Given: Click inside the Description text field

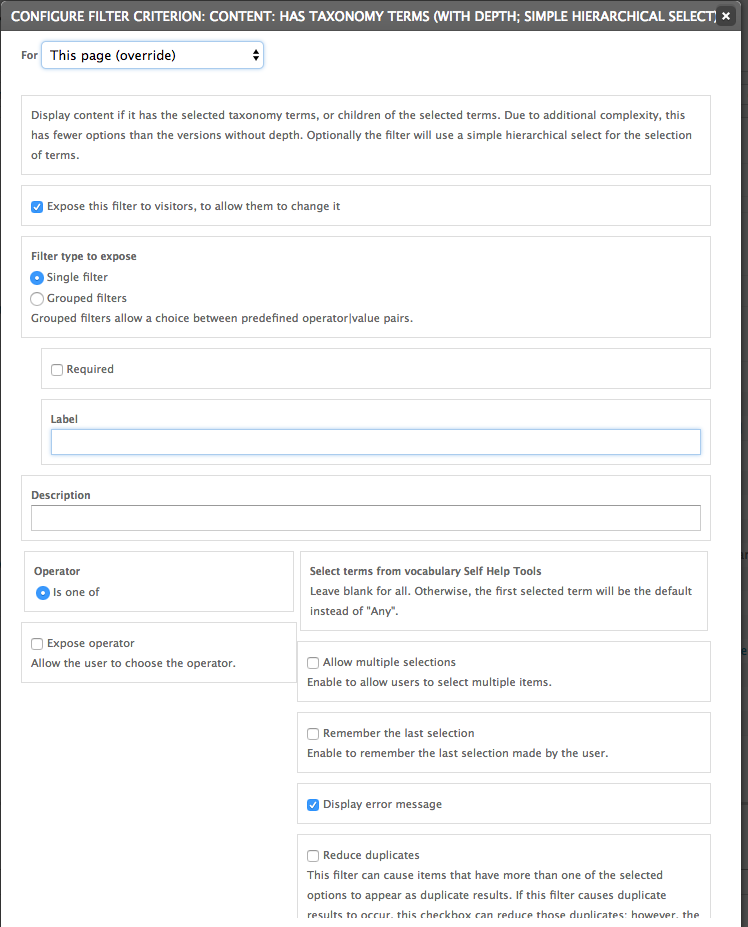Looking at the screenshot, I should [x=365, y=518].
